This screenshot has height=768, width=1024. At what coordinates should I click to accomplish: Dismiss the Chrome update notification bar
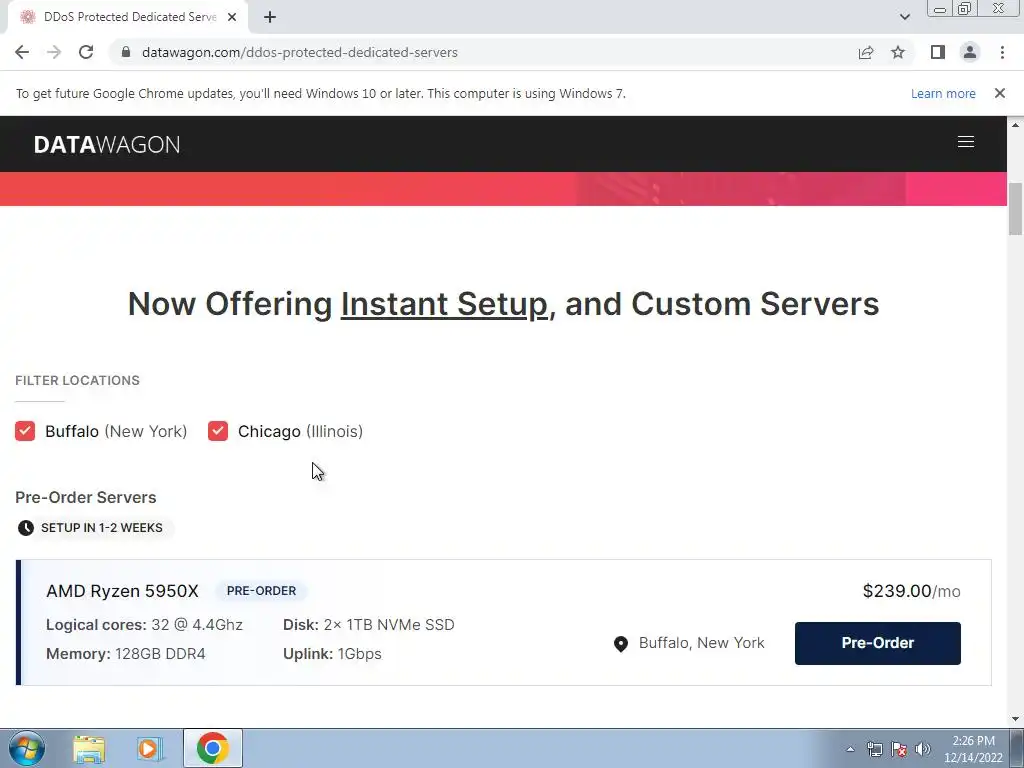[x=1000, y=93]
